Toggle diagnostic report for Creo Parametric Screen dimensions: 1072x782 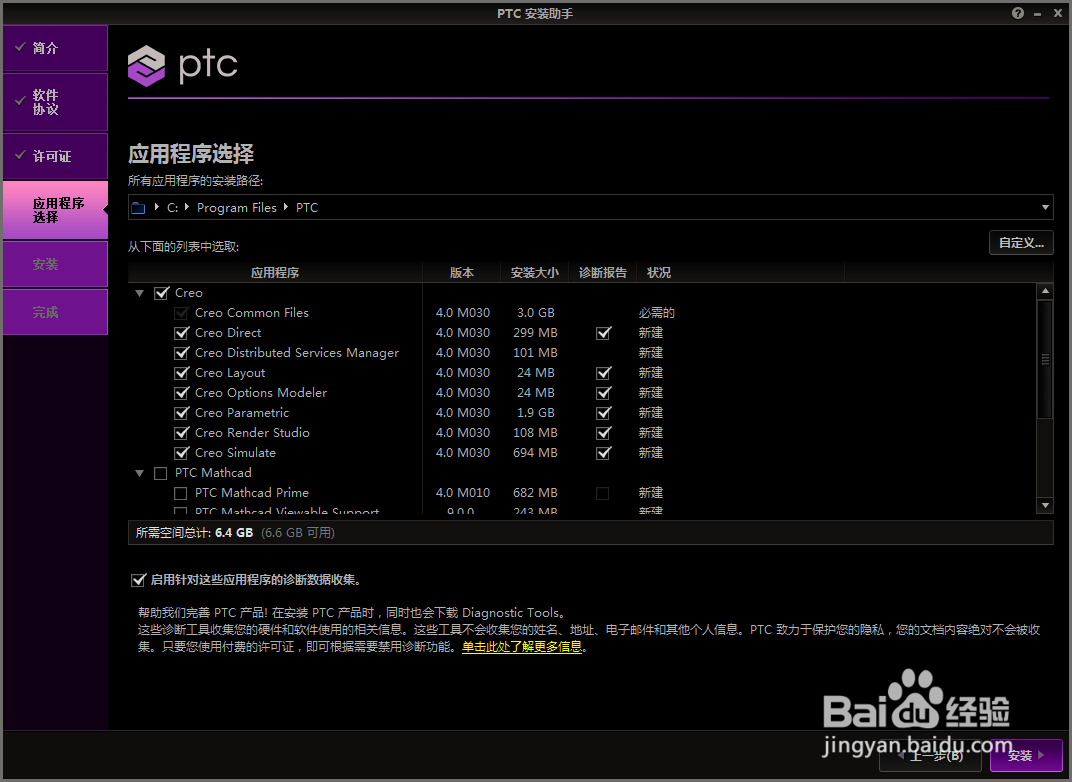[603, 413]
